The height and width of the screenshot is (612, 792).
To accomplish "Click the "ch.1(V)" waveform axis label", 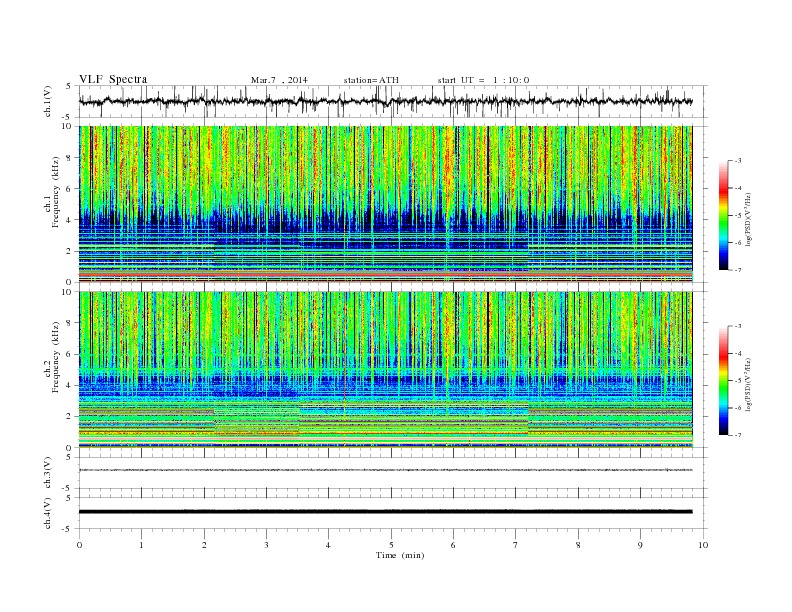I will 48,101.
